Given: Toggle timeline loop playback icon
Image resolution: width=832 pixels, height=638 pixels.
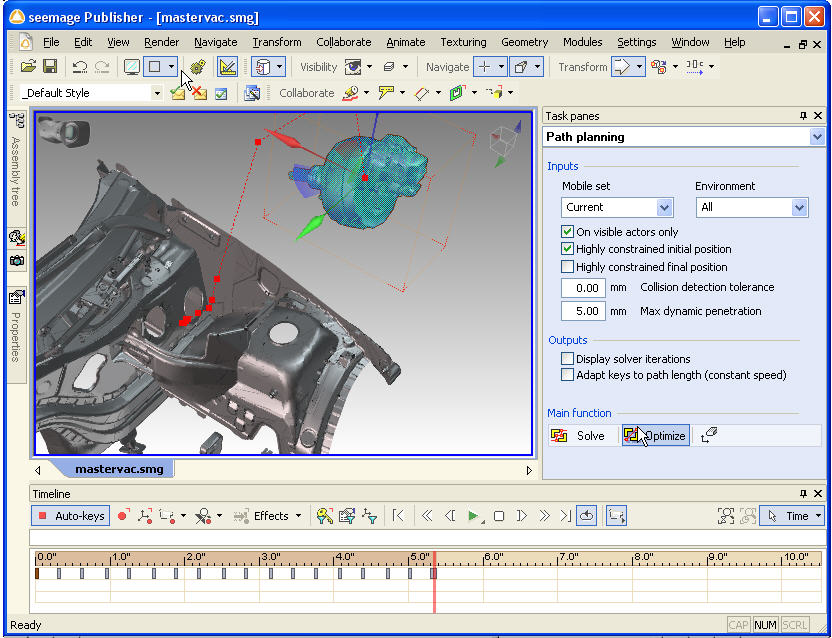Looking at the screenshot, I should [587, 516].
